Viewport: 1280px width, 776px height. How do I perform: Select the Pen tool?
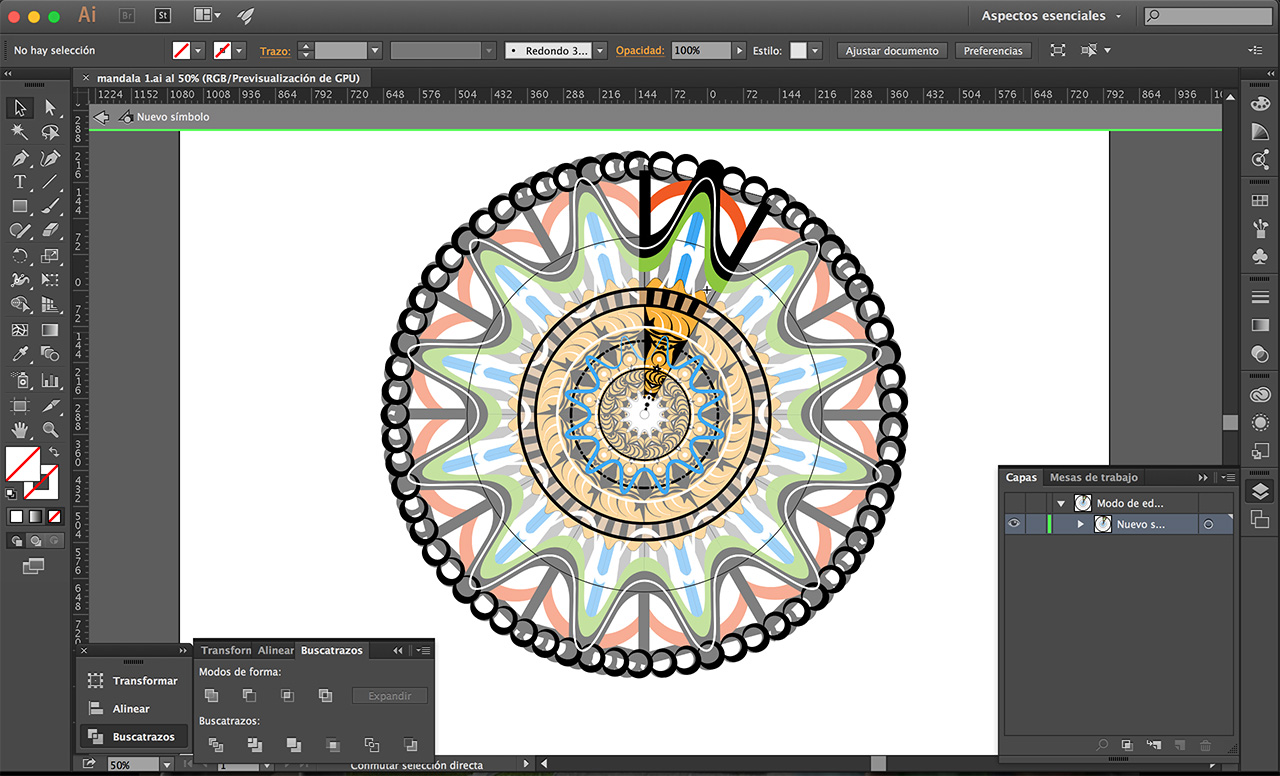pos(20,158)
